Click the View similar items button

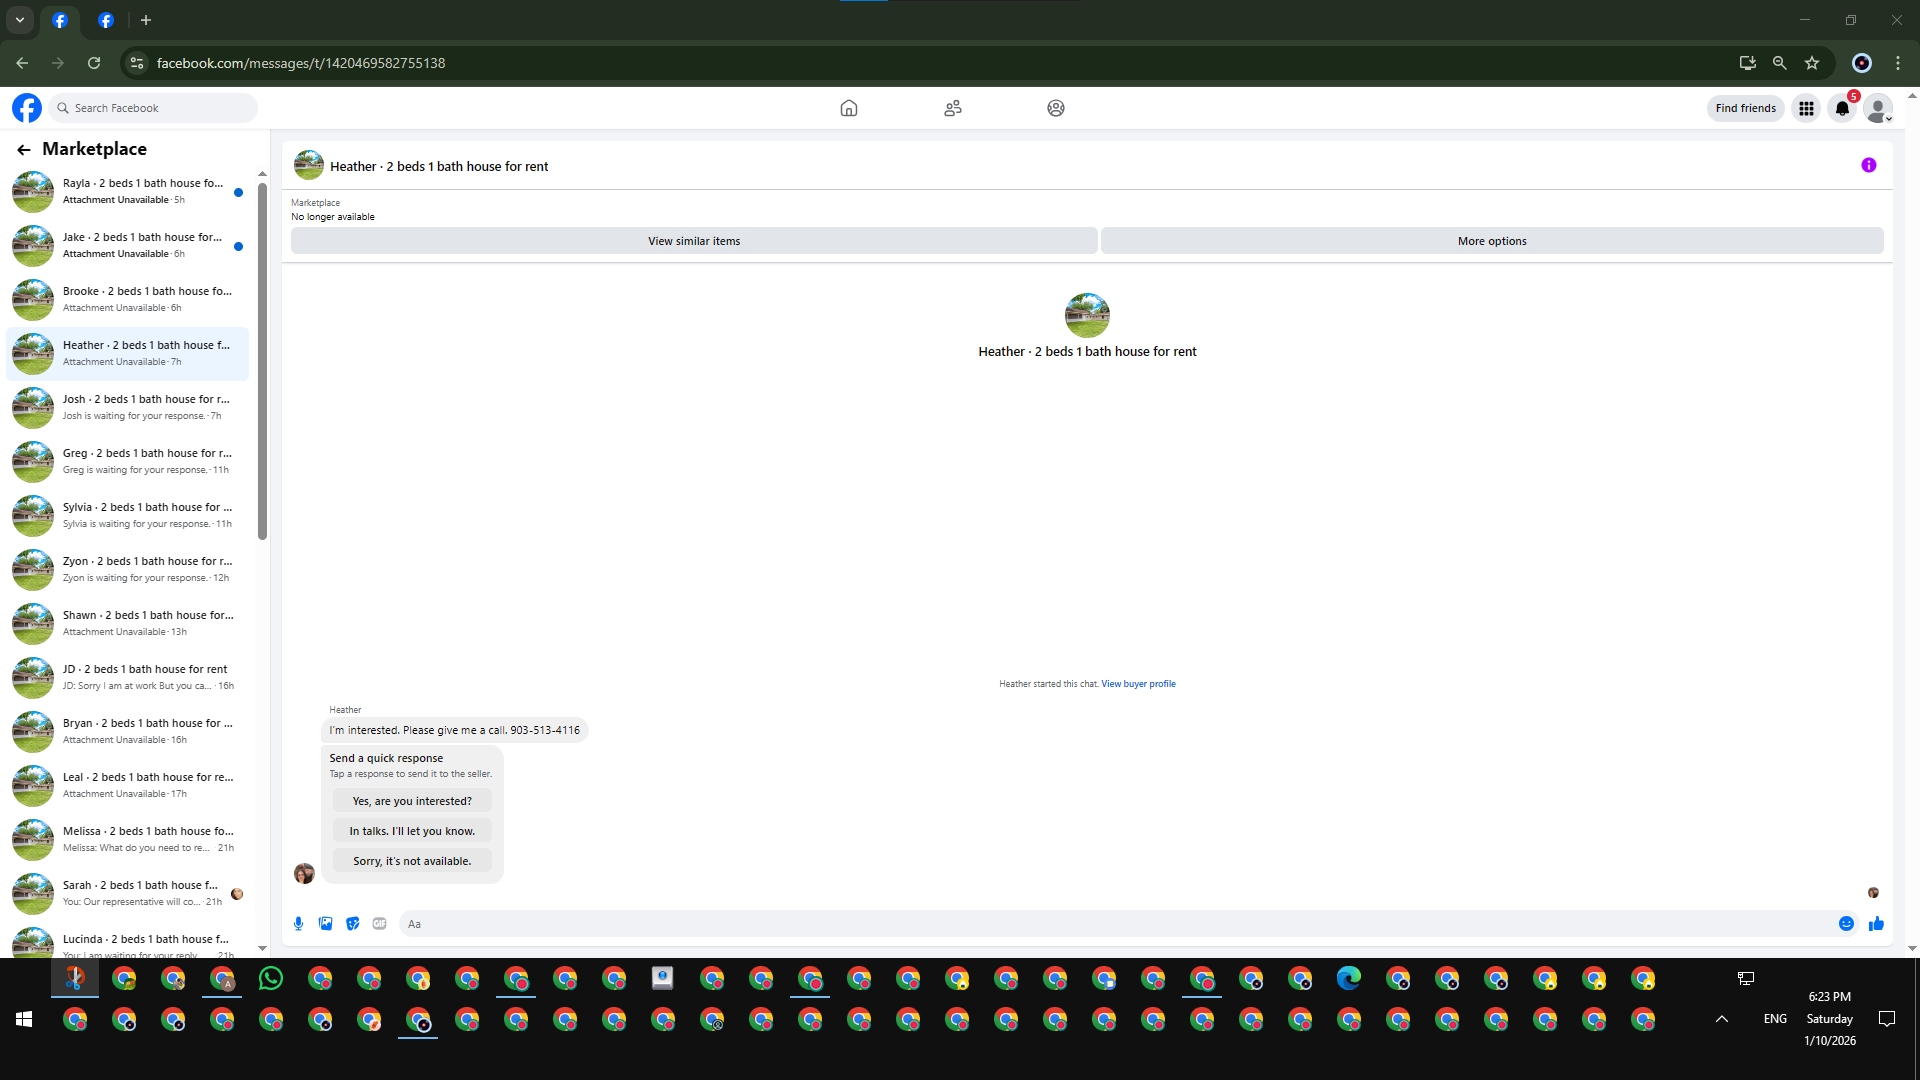click(x=693, y=241)
